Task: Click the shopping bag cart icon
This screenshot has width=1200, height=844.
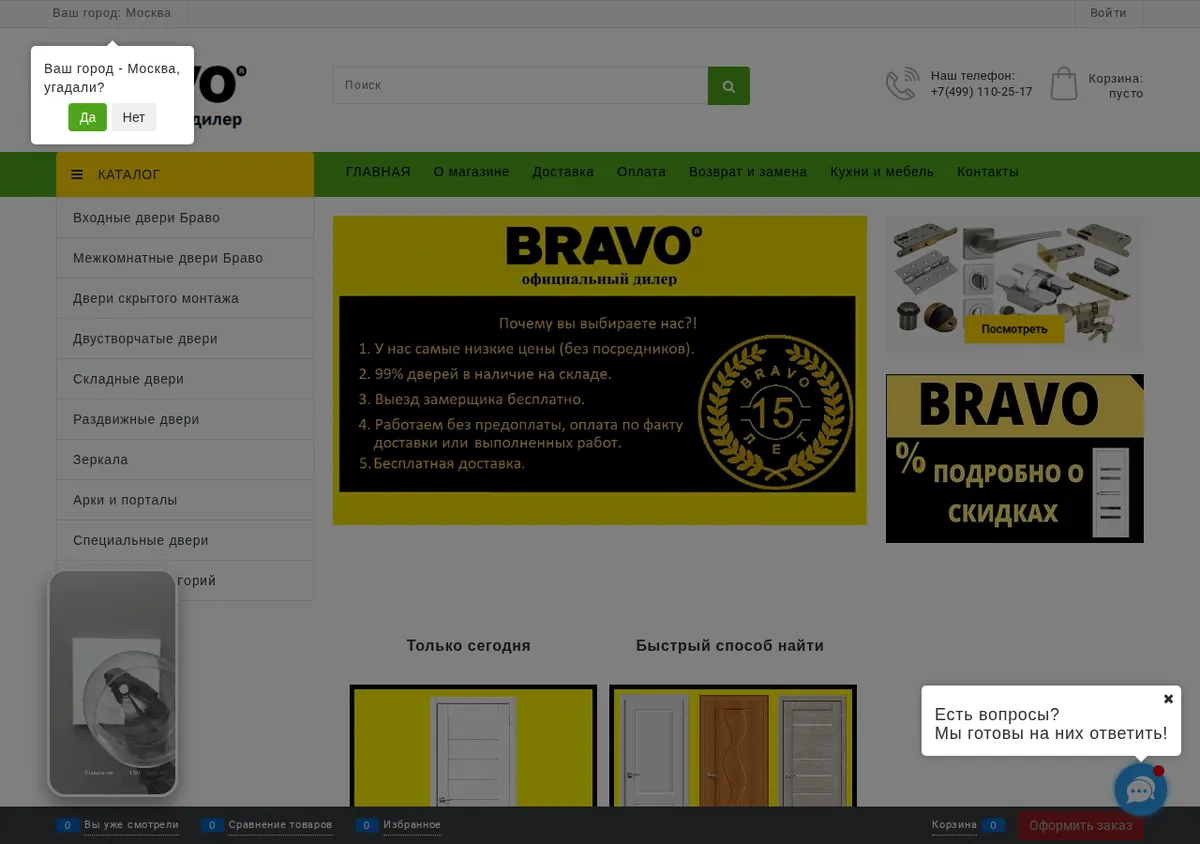Action: (x=1064, y=84)
